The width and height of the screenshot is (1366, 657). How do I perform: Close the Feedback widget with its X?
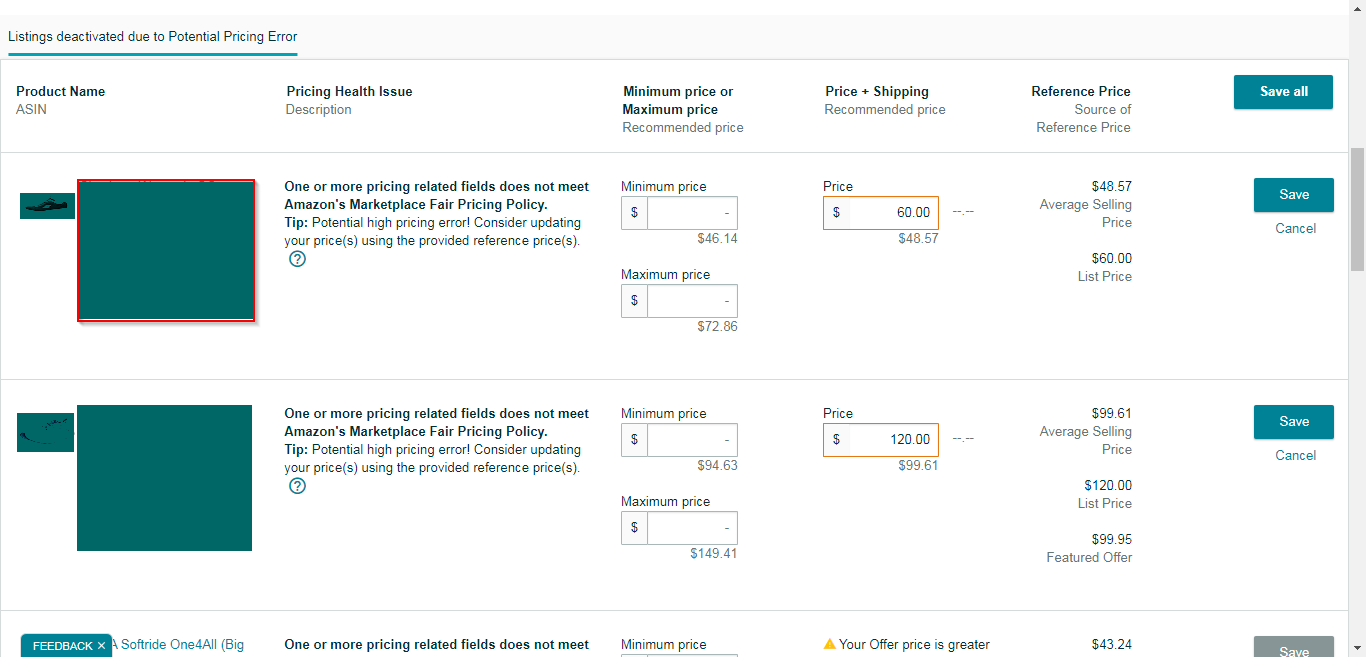click(x=101, y=646)
